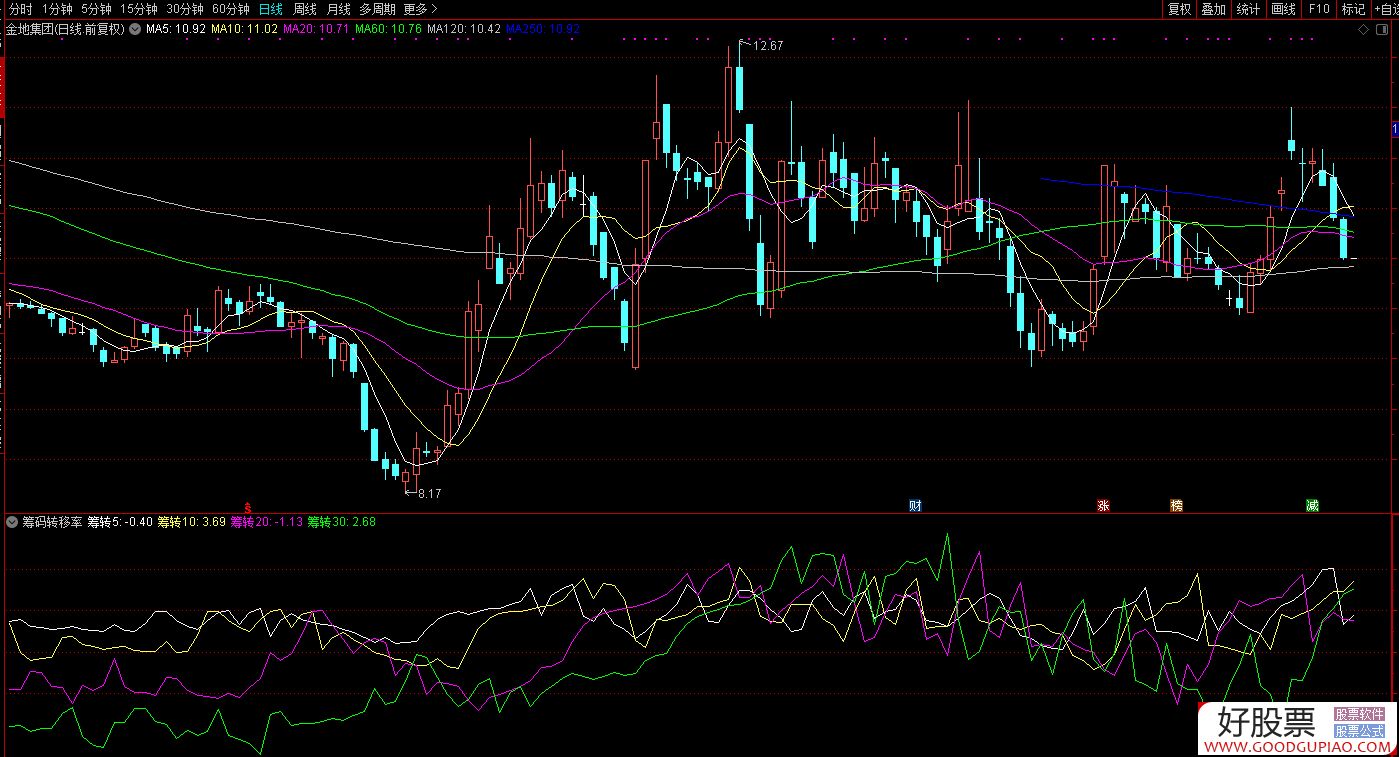This screenshot has height=757, width=1399.
Task: Expand main chart indicator dropdown arrow
Action: (134, 29)
